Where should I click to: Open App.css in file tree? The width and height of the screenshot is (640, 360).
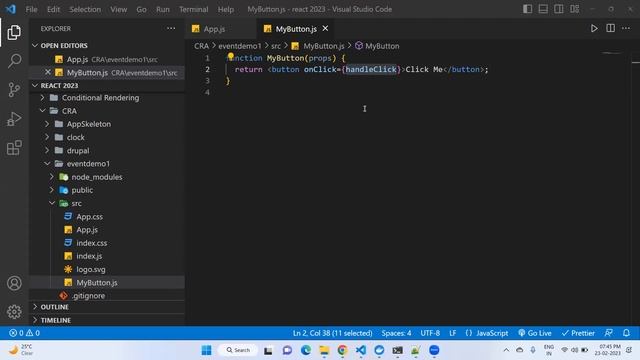tap(106, 216)
